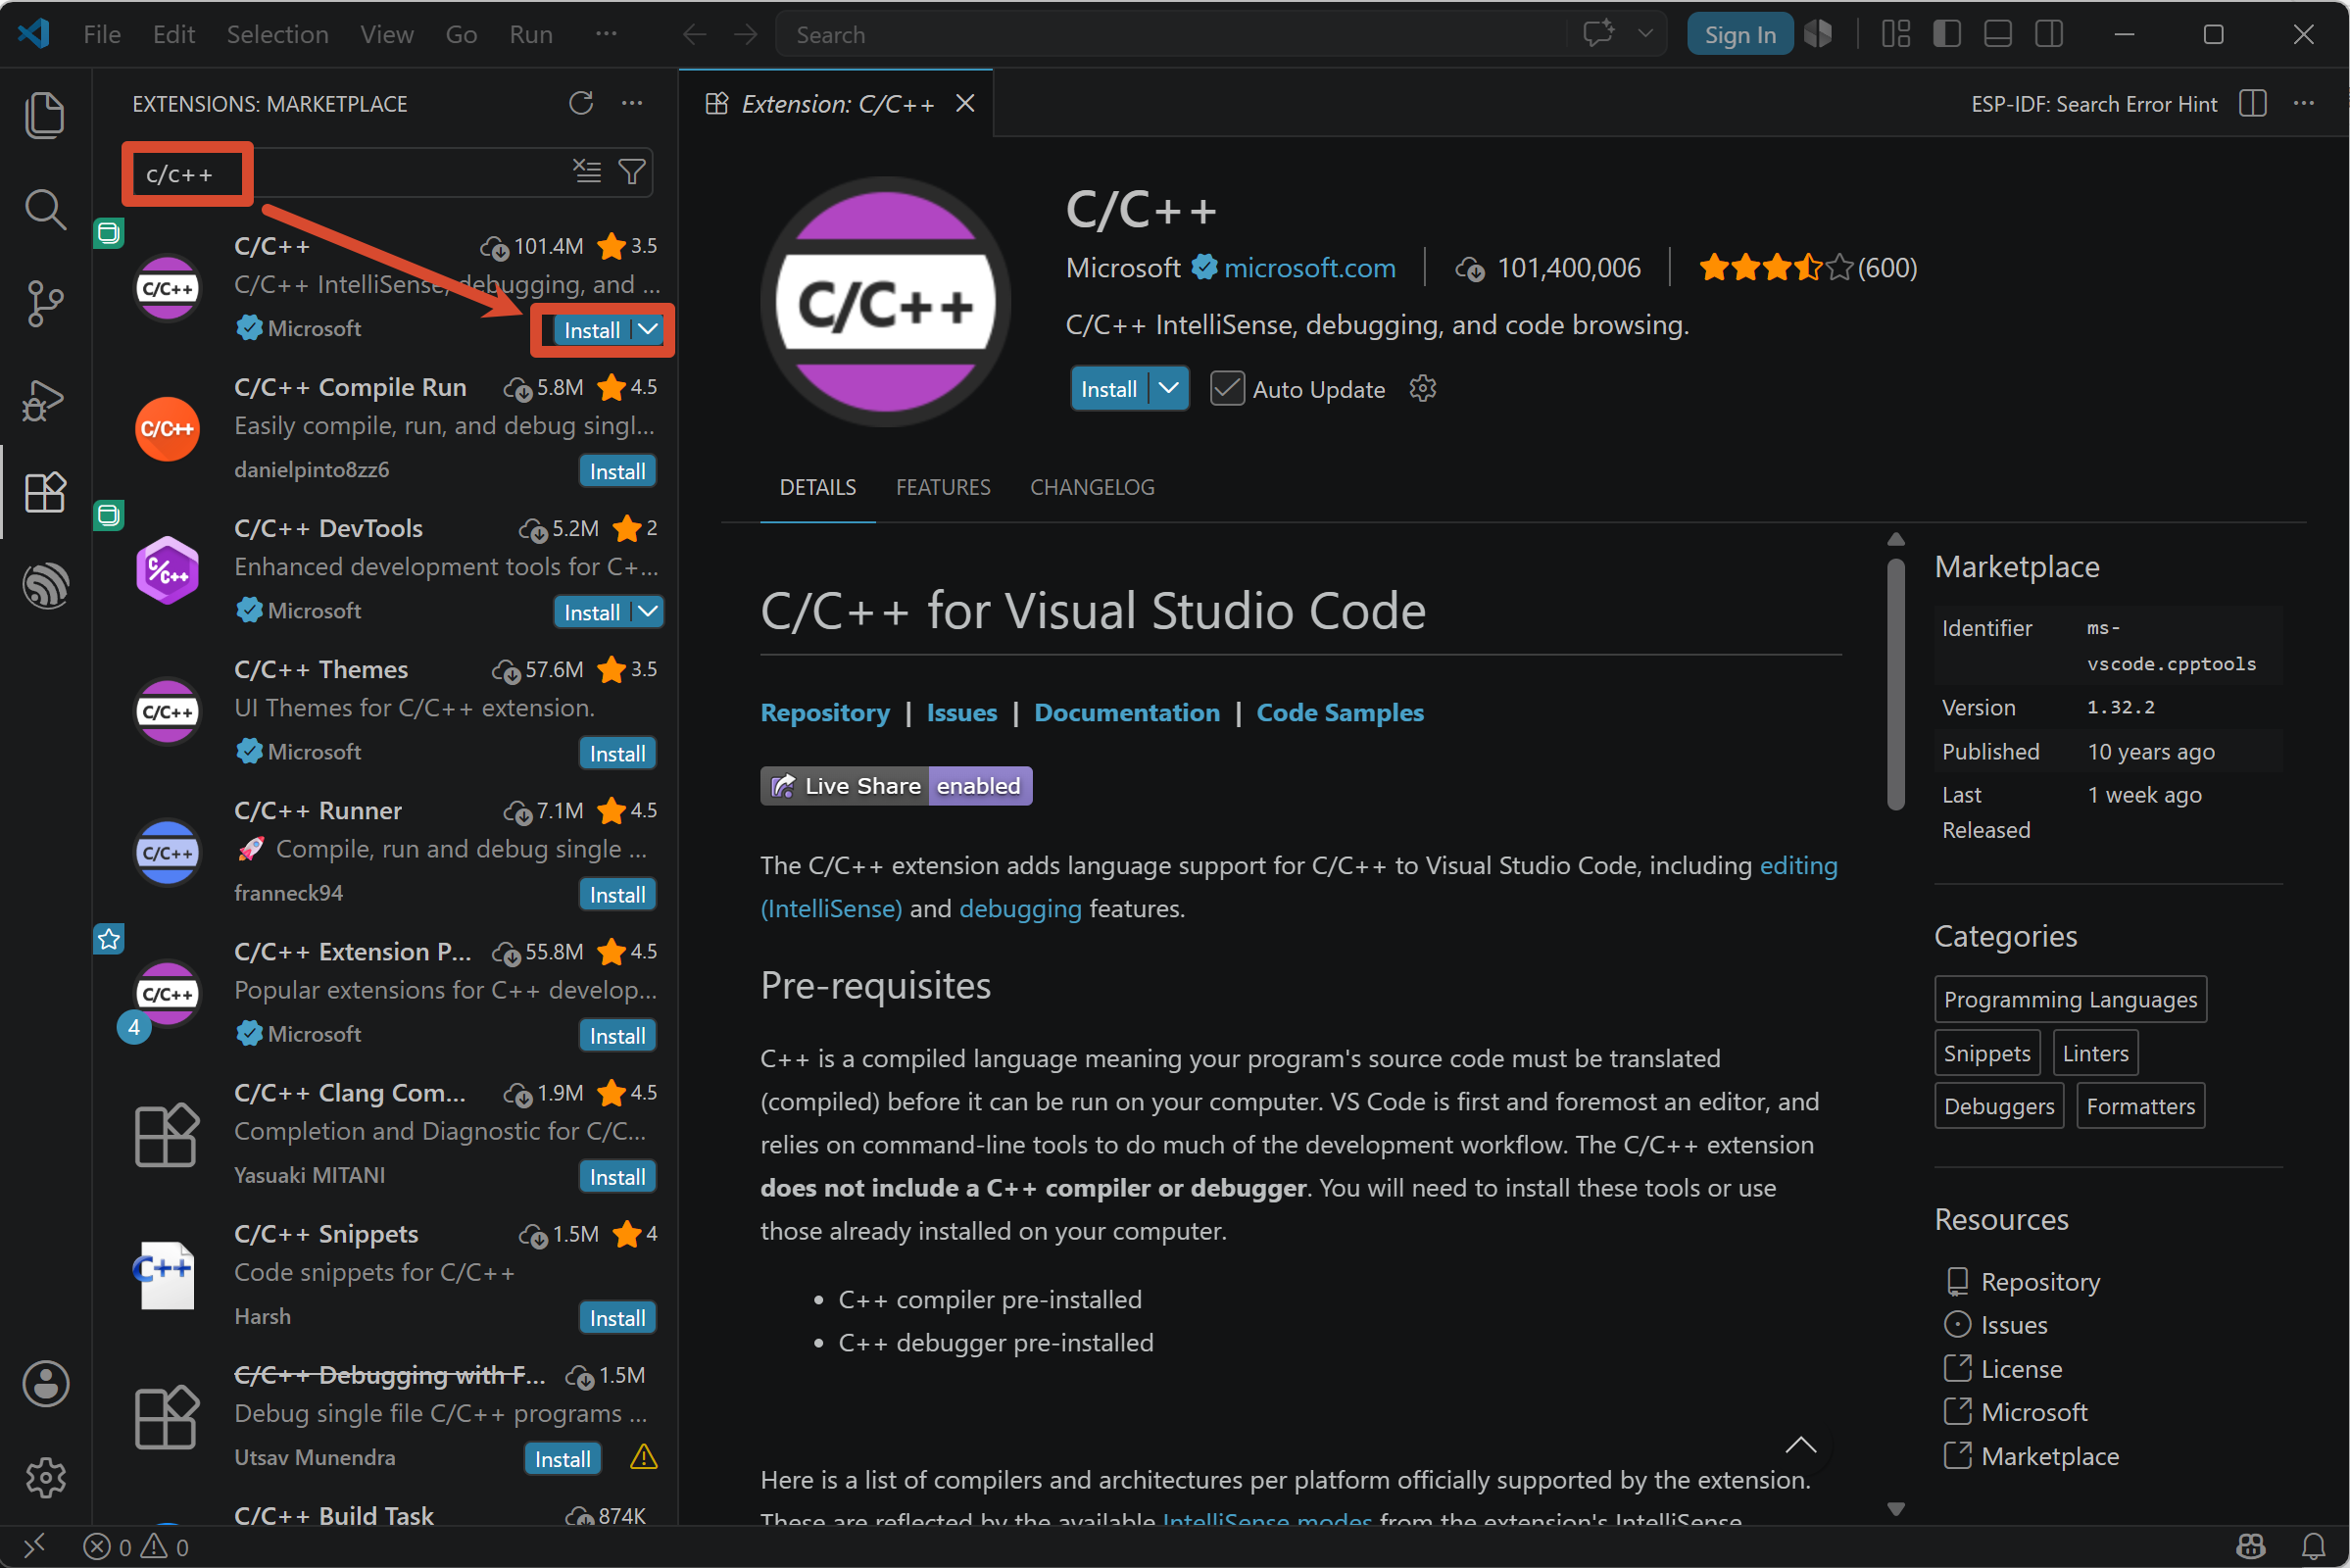This screenshot has height=1568, width=2350.
Task: Open the Source Control view
Action: coord(45,303)
